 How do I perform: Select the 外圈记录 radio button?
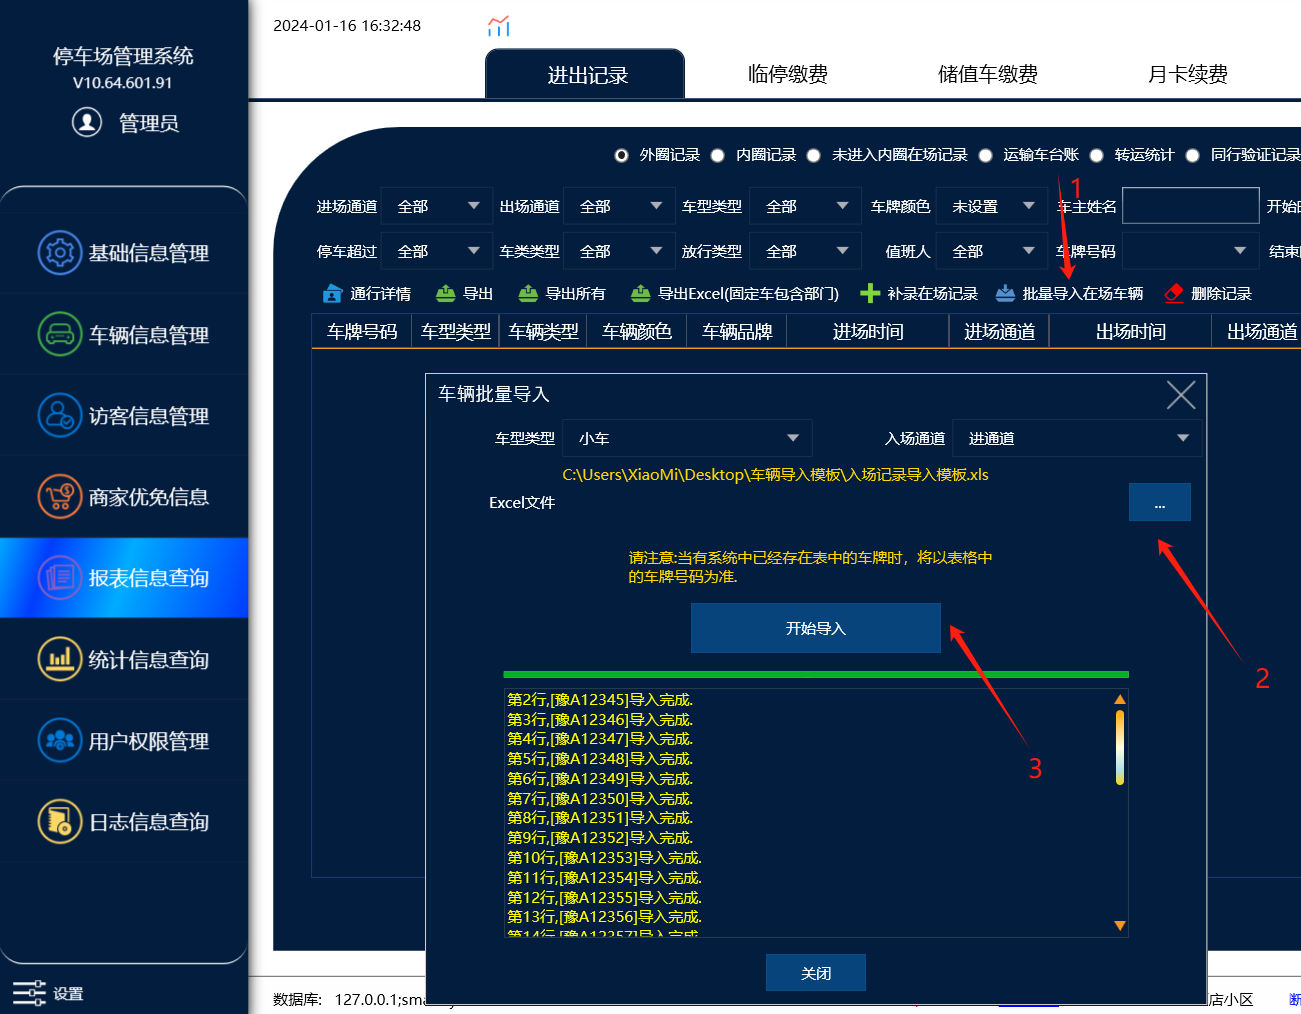621,155
